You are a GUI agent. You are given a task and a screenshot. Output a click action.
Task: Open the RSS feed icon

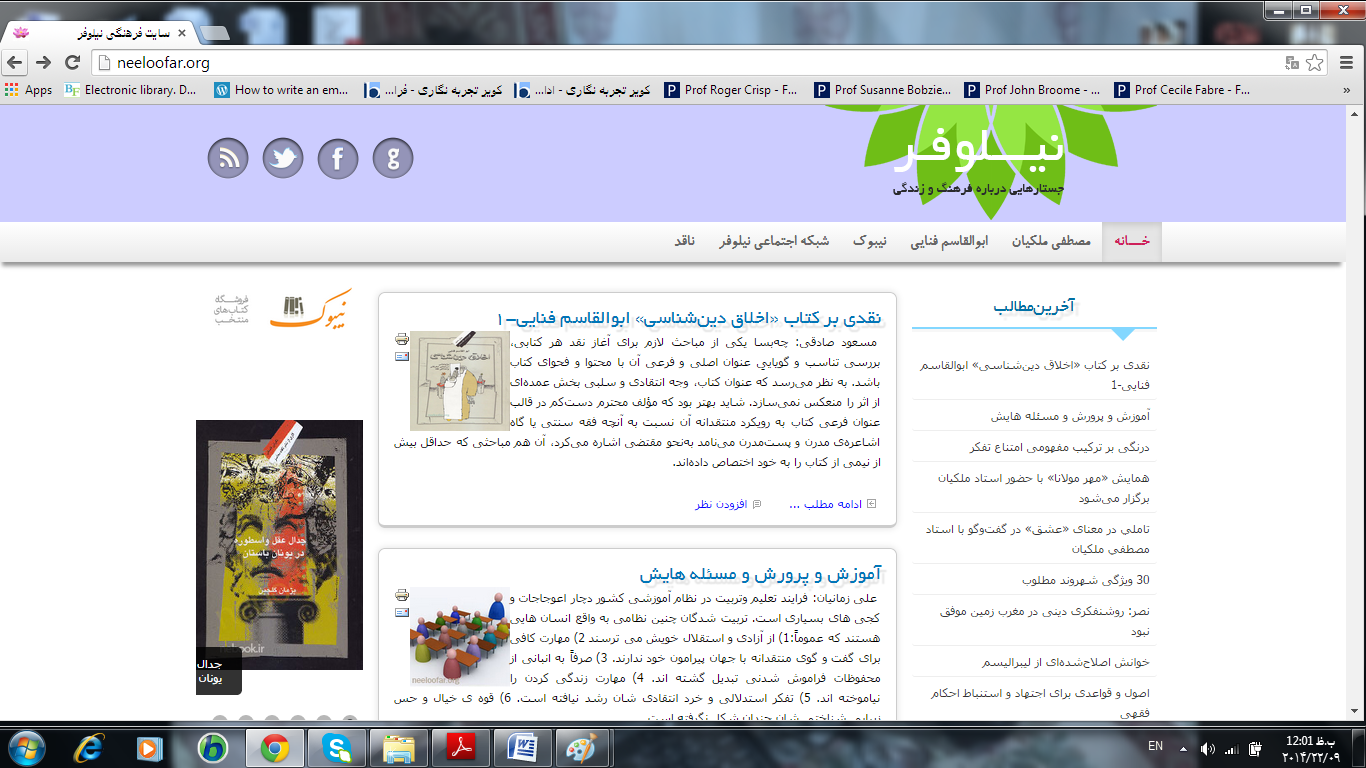(228, 158)
